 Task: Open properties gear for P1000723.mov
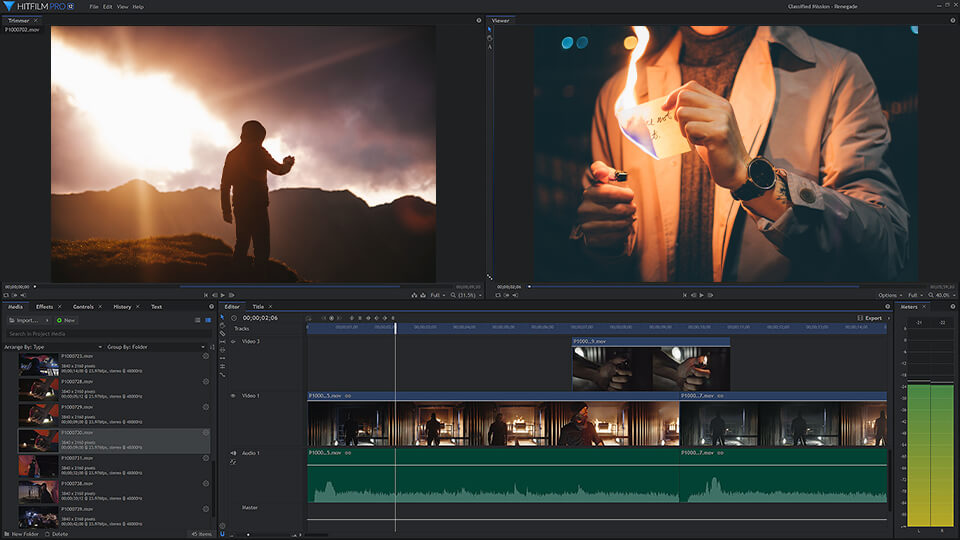click(206, 356)
